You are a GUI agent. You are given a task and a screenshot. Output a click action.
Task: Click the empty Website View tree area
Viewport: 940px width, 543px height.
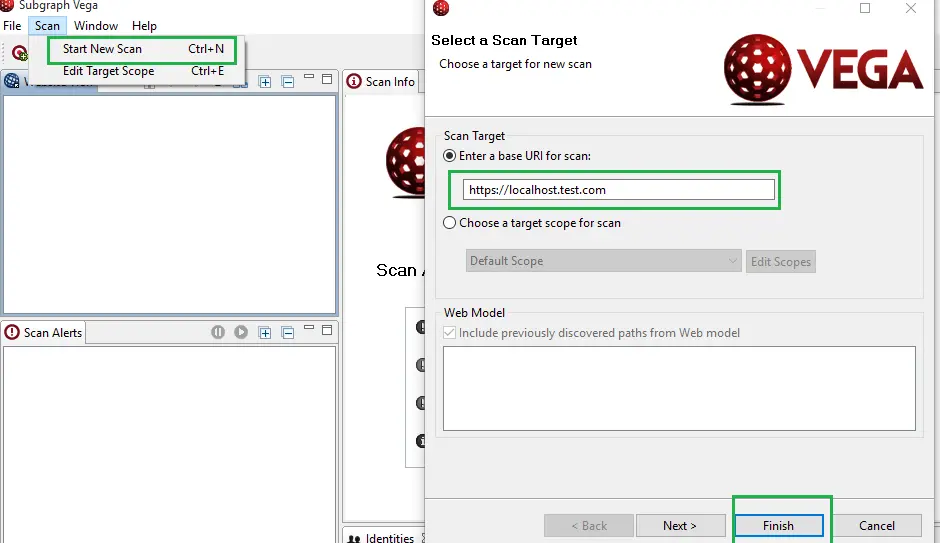tap(170, 204)
